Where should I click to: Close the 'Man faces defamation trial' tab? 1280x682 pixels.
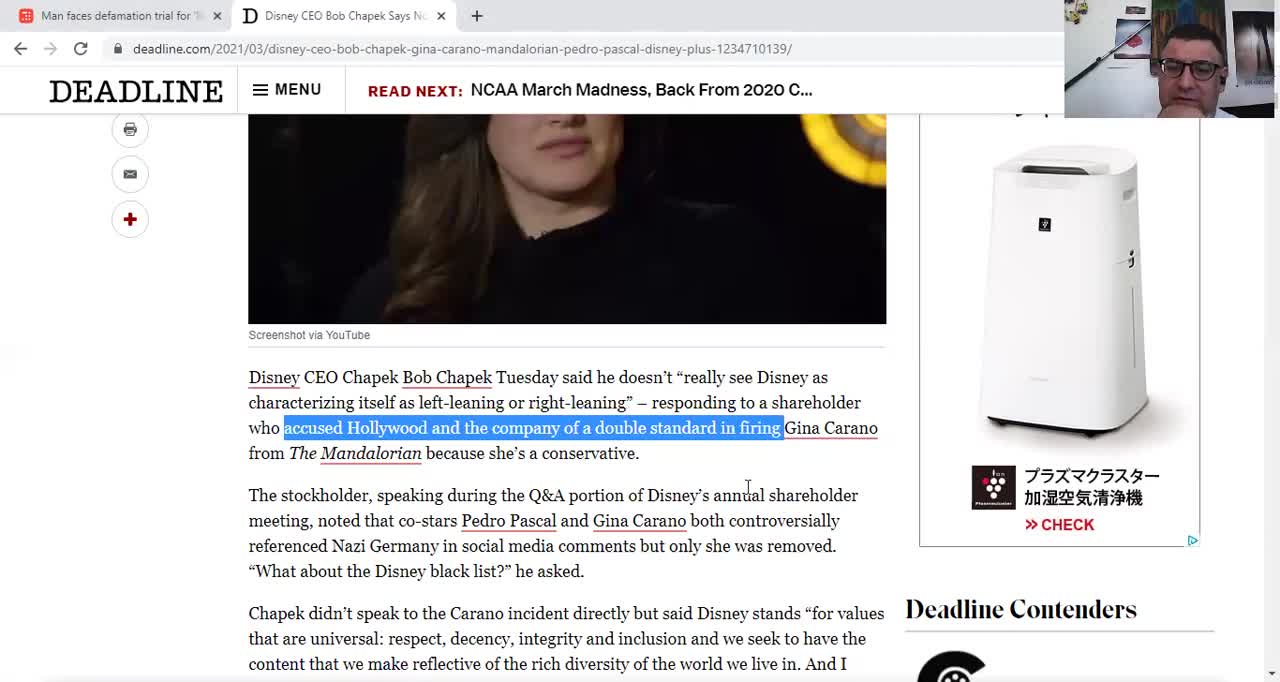(217, 16)
